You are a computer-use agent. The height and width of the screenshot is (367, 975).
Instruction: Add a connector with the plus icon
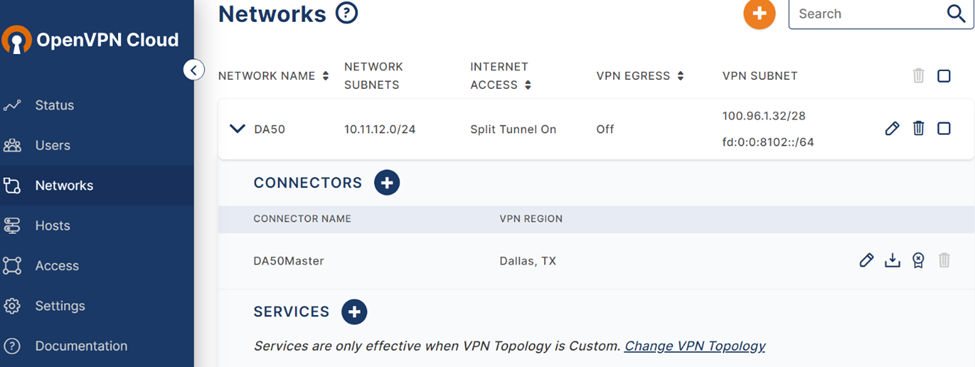click(387, 182)
